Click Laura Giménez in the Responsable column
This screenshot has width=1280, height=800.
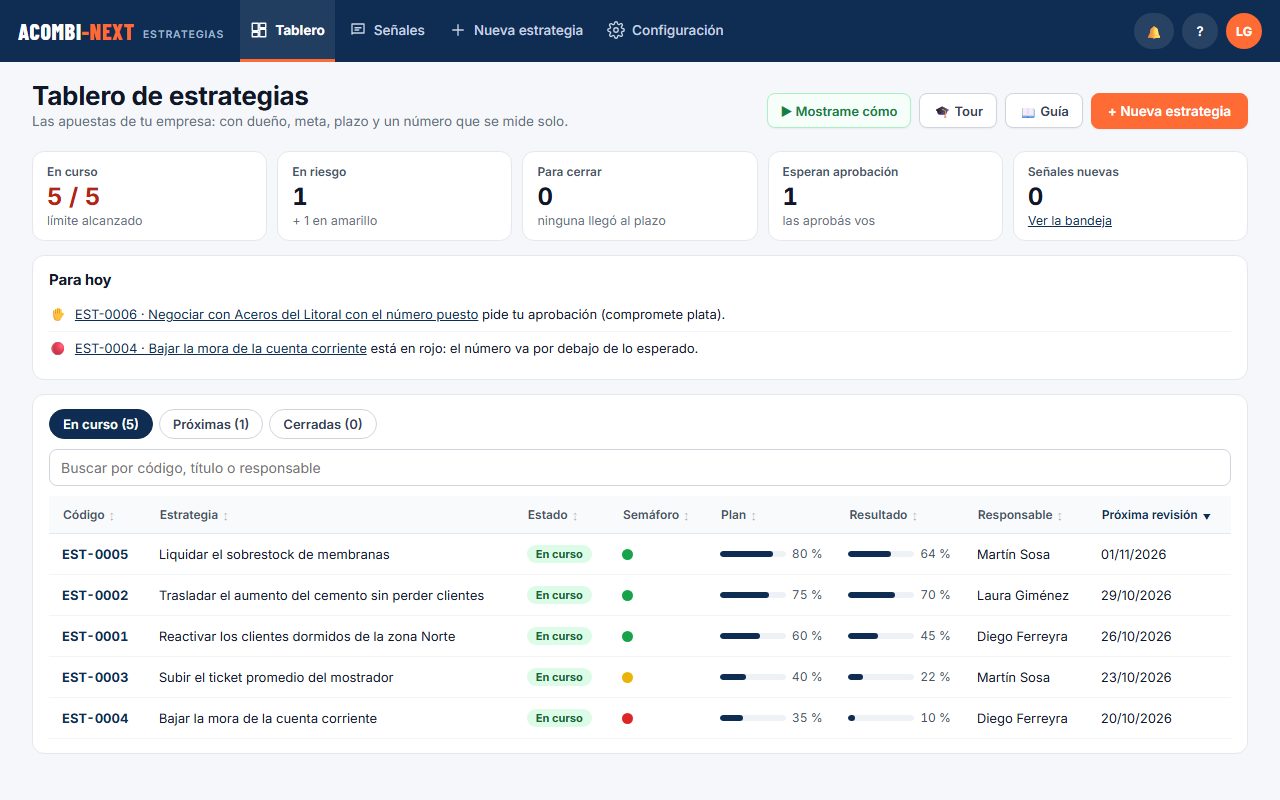1023,595
